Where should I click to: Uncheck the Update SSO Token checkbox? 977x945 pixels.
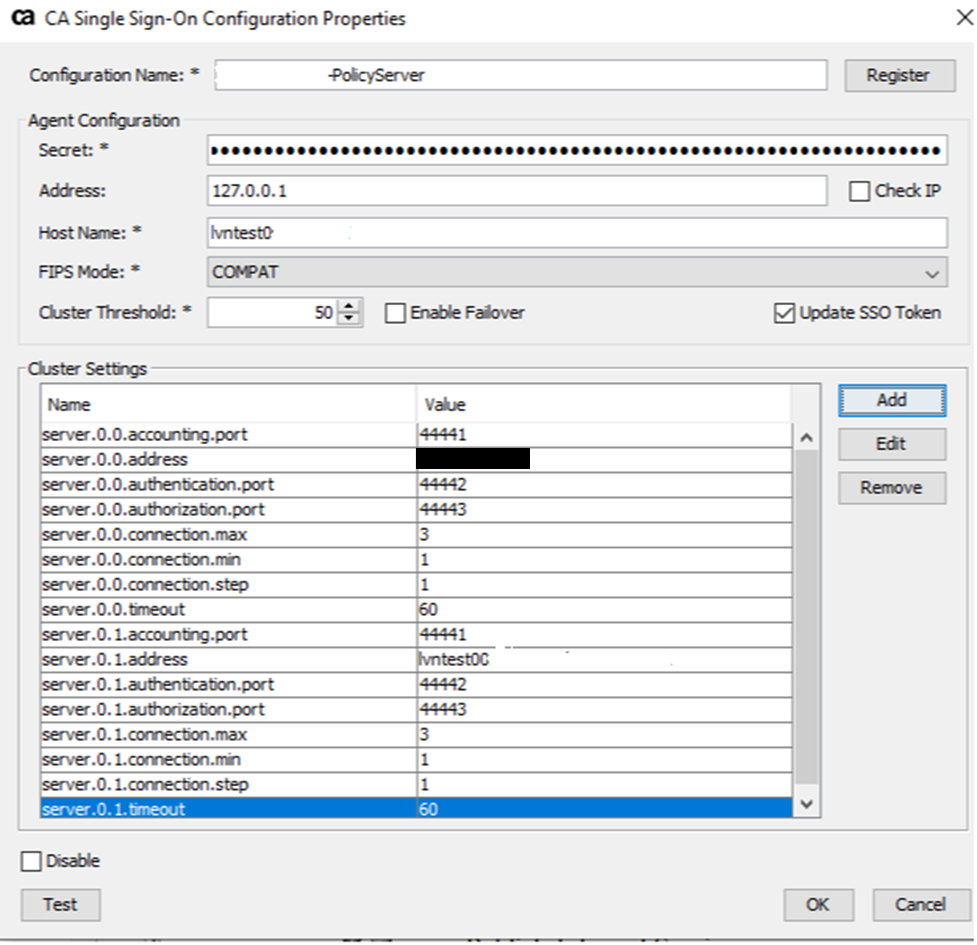[784, 313]
